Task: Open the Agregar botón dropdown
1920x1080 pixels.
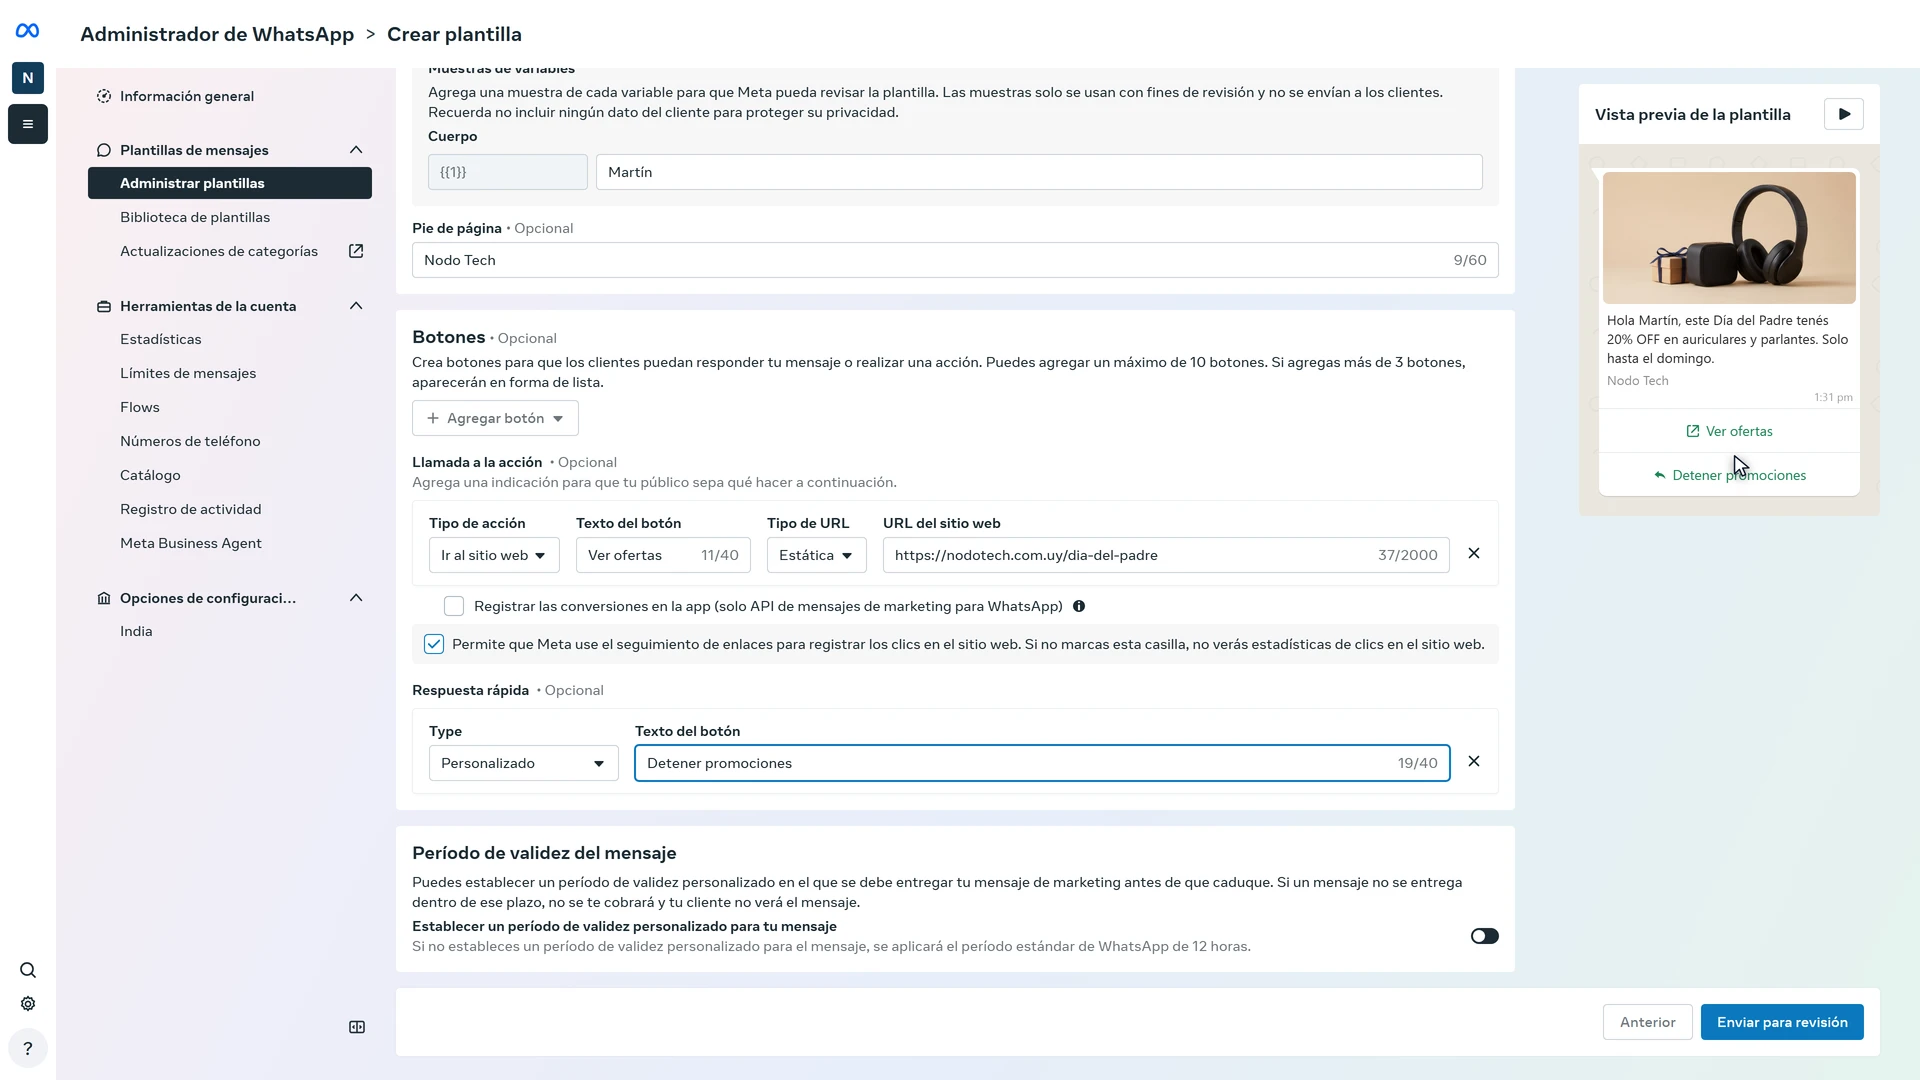Action: click(495, 418)
